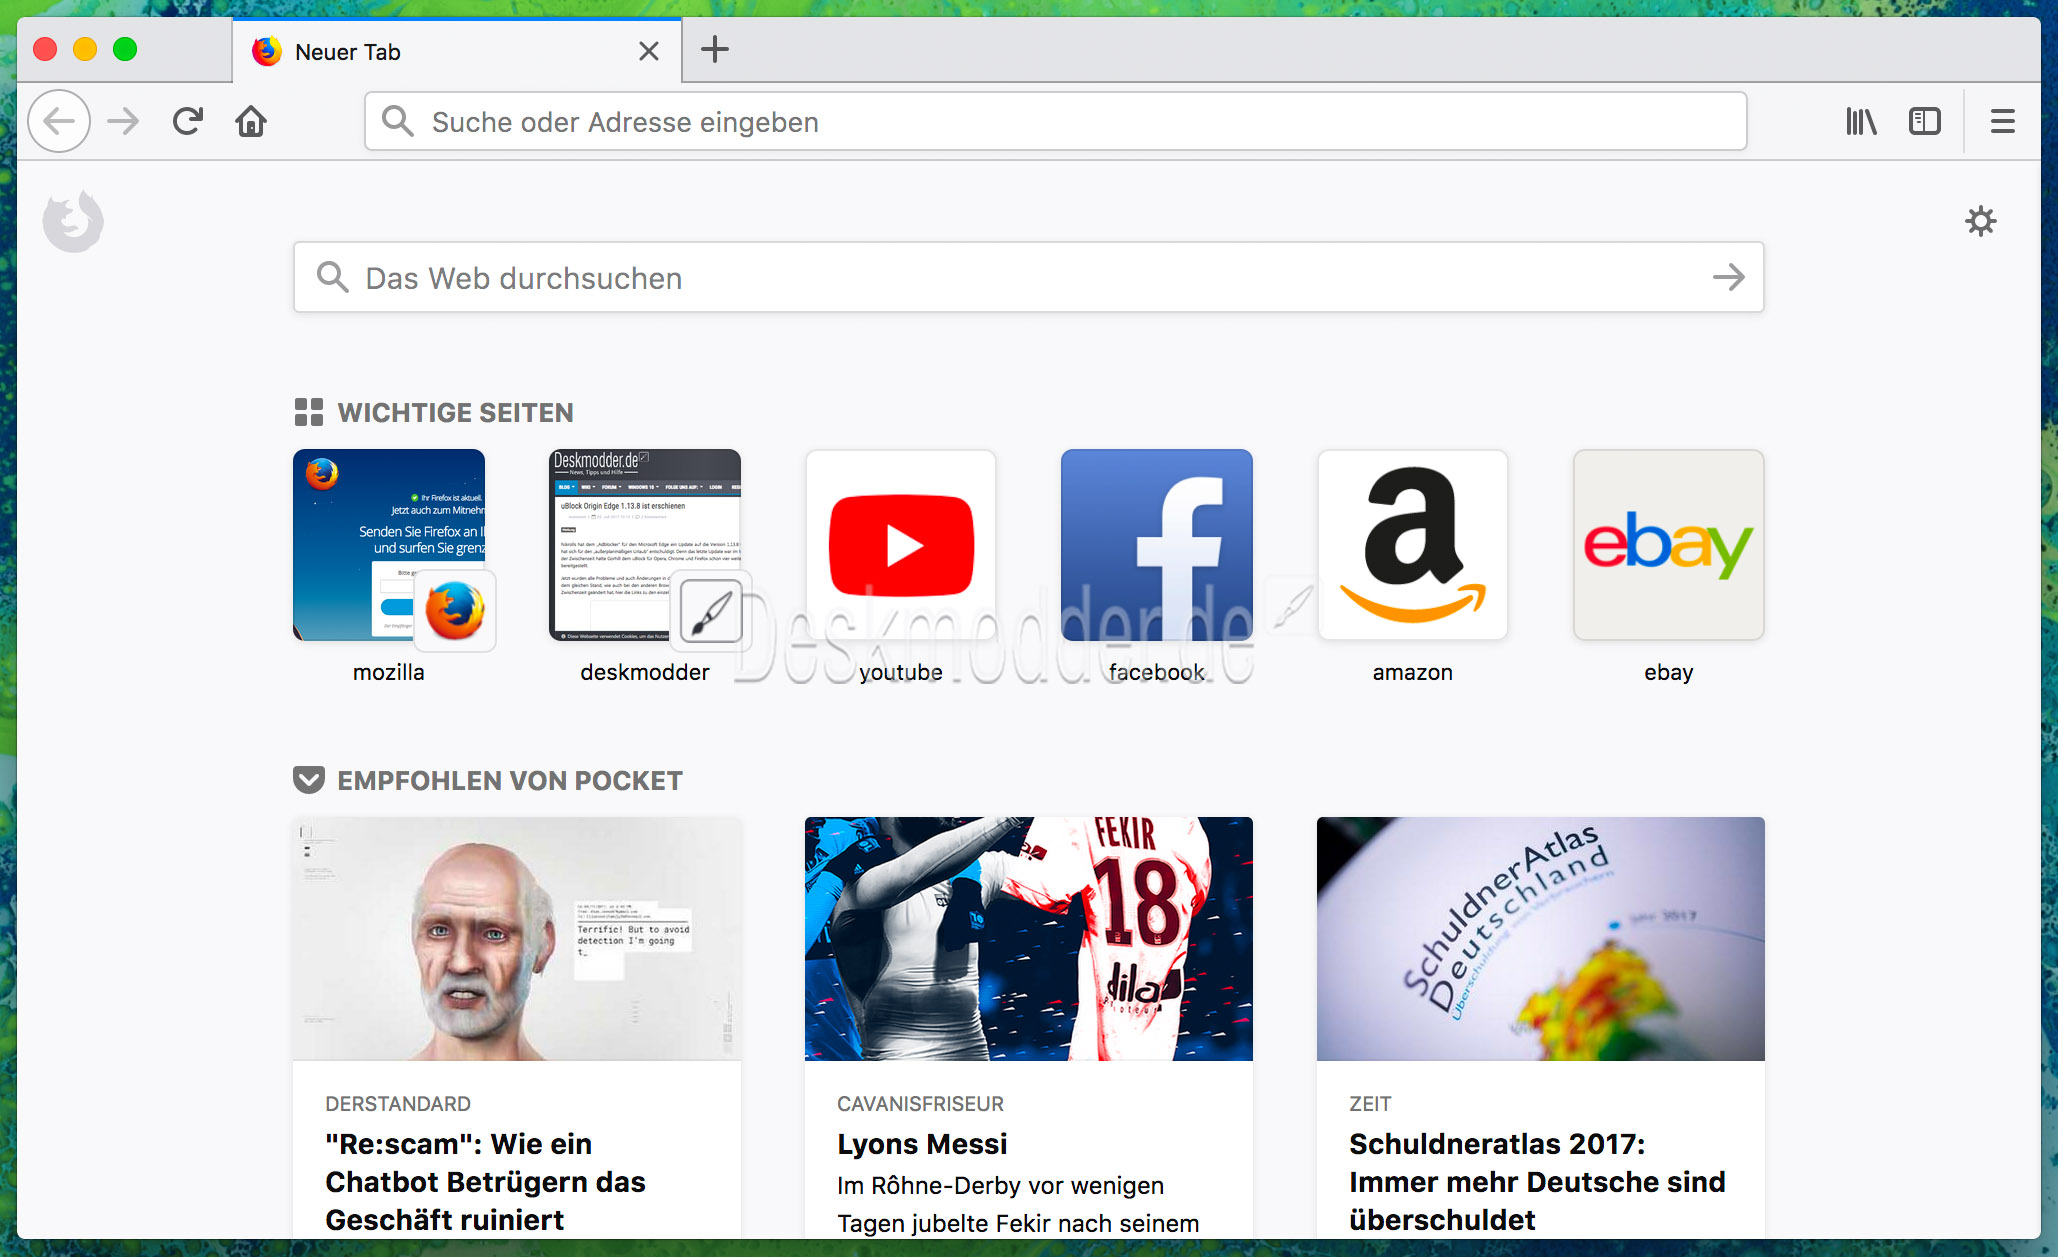Click the magnifier in the web search box
The image size is (2058, 1257).
tap(332, 277)
